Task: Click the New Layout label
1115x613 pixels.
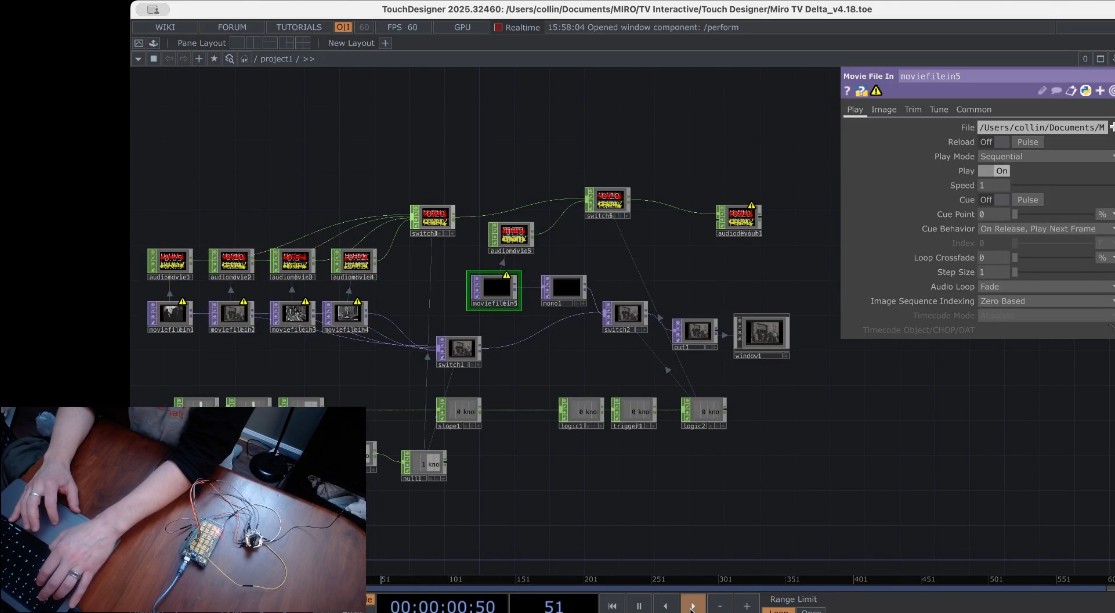Action: (x=351, y=43)
